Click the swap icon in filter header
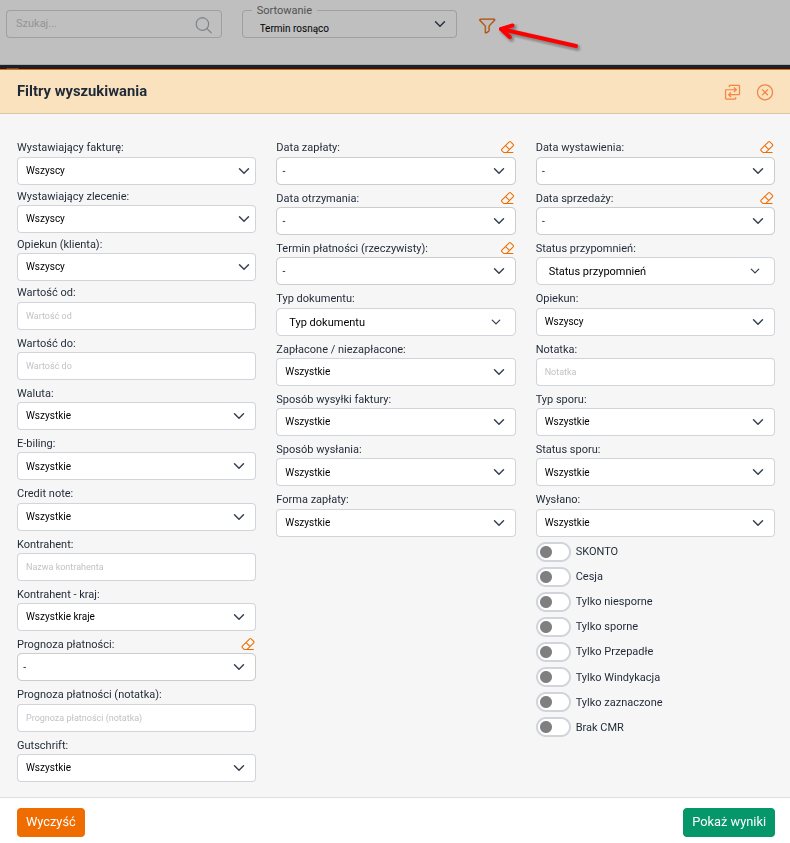This screenshot has height=843, width=790. click(x=733, y=92)
